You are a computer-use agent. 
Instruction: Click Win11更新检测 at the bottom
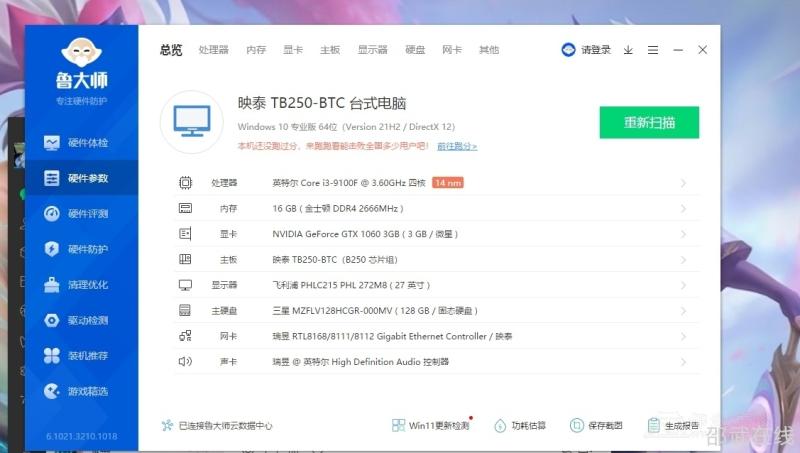(431, 426)
